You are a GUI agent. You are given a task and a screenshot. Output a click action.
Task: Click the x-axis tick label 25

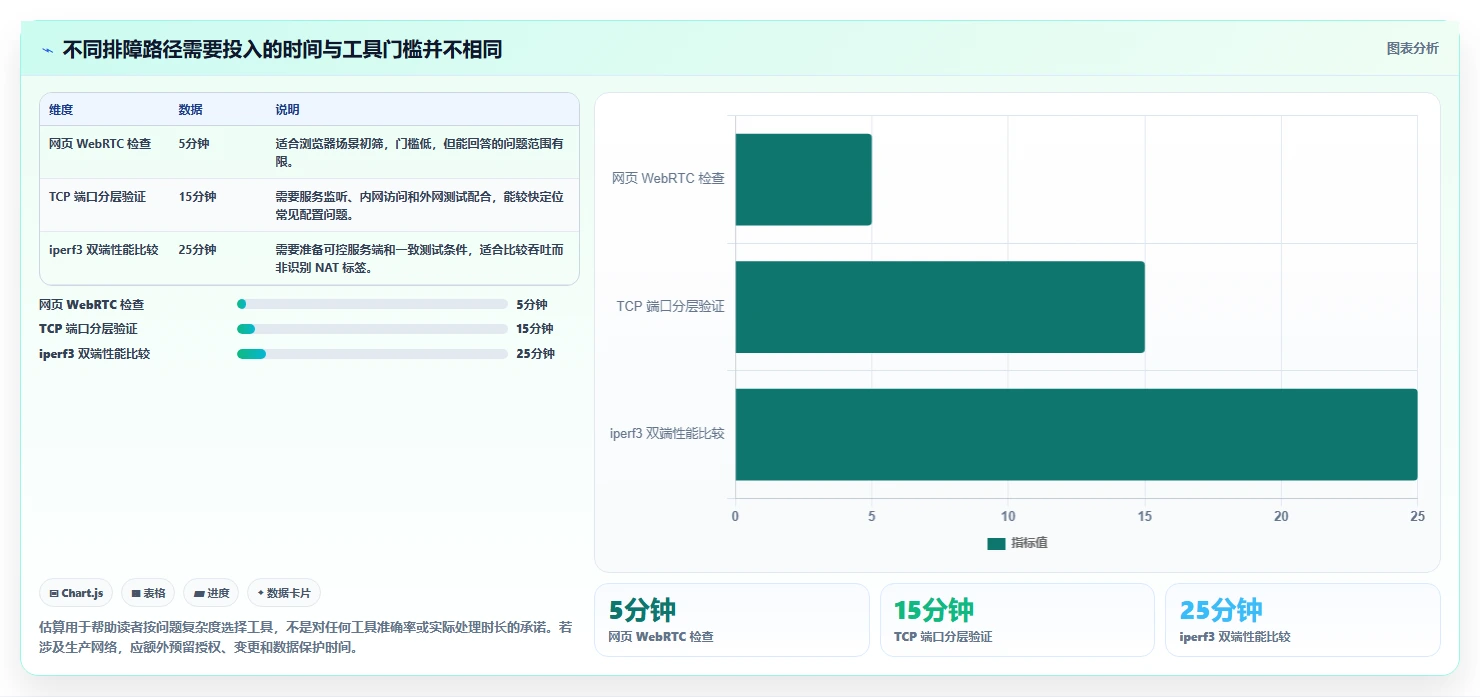(x=1417, y=516)
